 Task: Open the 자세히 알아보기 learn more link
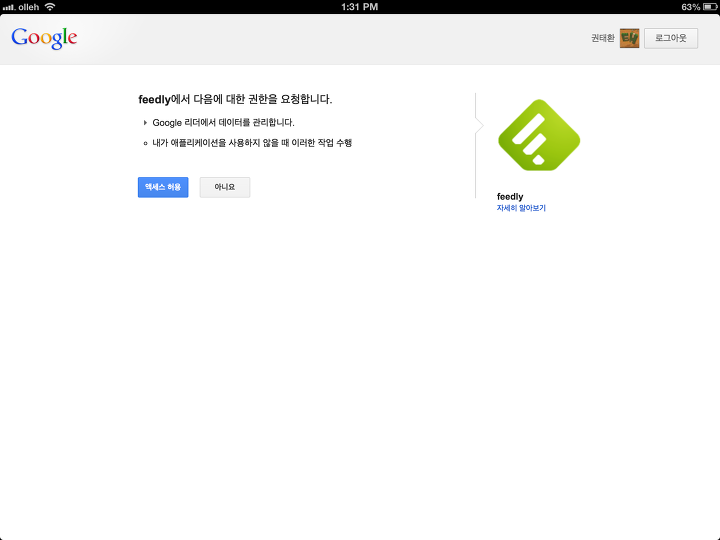[521, 208]
